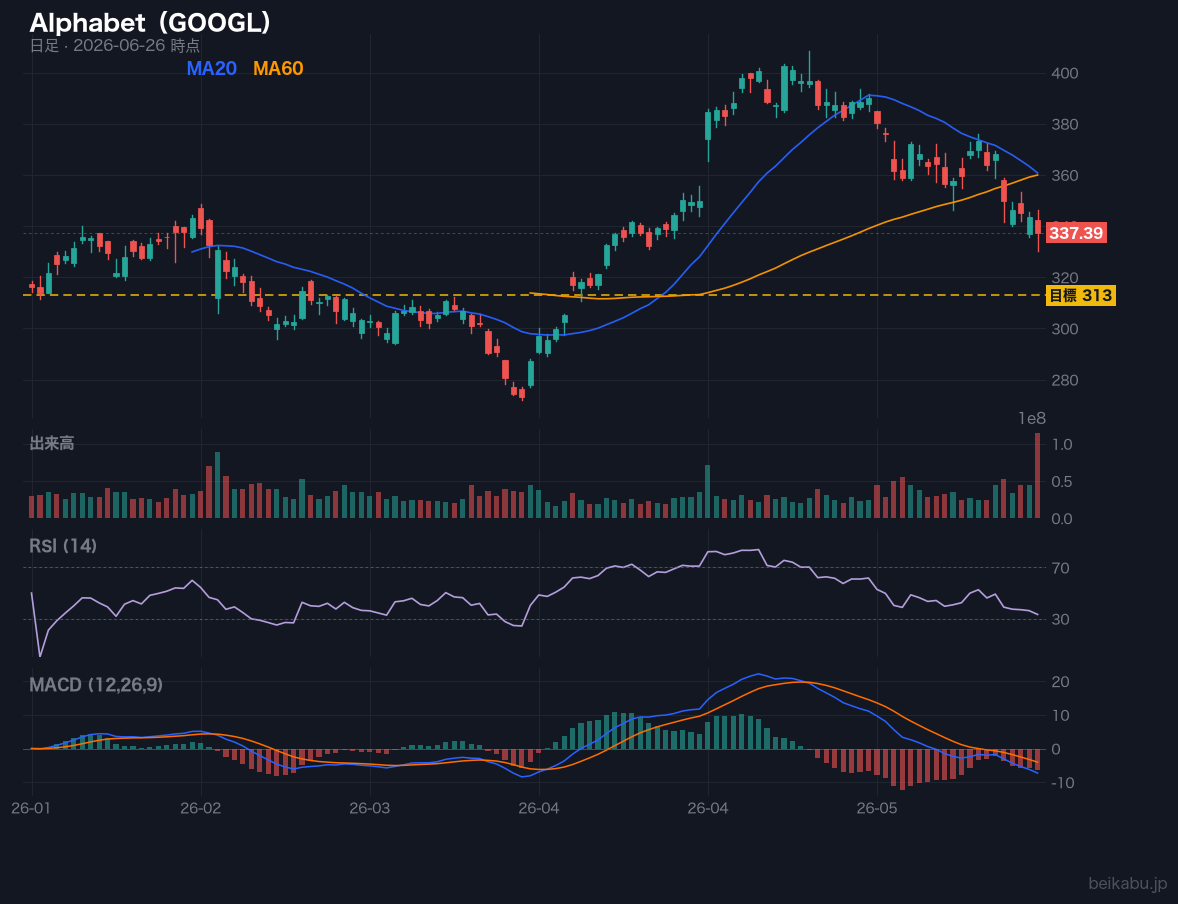This screenshot has height=904, width=1178.
Task: Click the 380 price axis label
Action: [x=1065, y=124]
